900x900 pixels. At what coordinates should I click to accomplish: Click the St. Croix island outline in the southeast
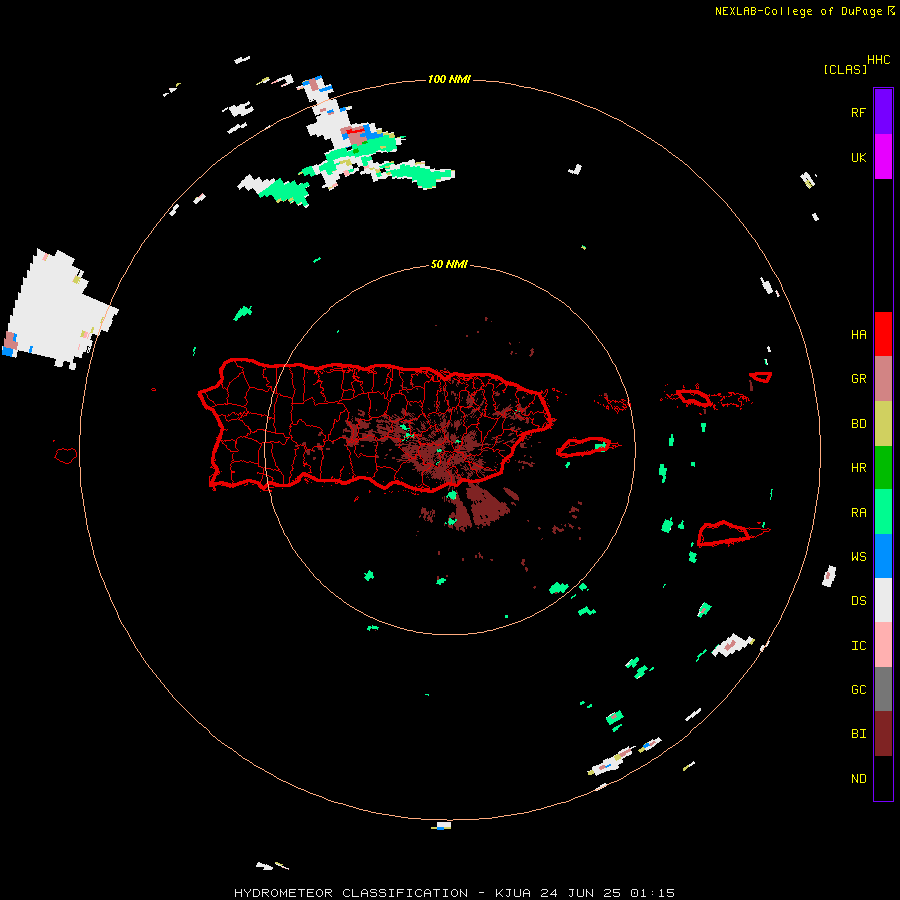coord(724,534)
